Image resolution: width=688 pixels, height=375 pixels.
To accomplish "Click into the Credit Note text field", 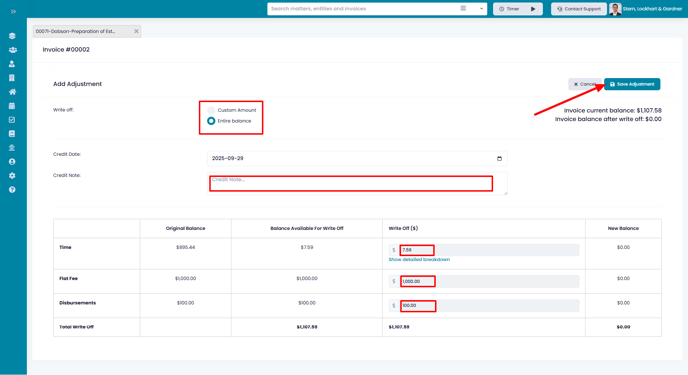I will pos(357,183).
